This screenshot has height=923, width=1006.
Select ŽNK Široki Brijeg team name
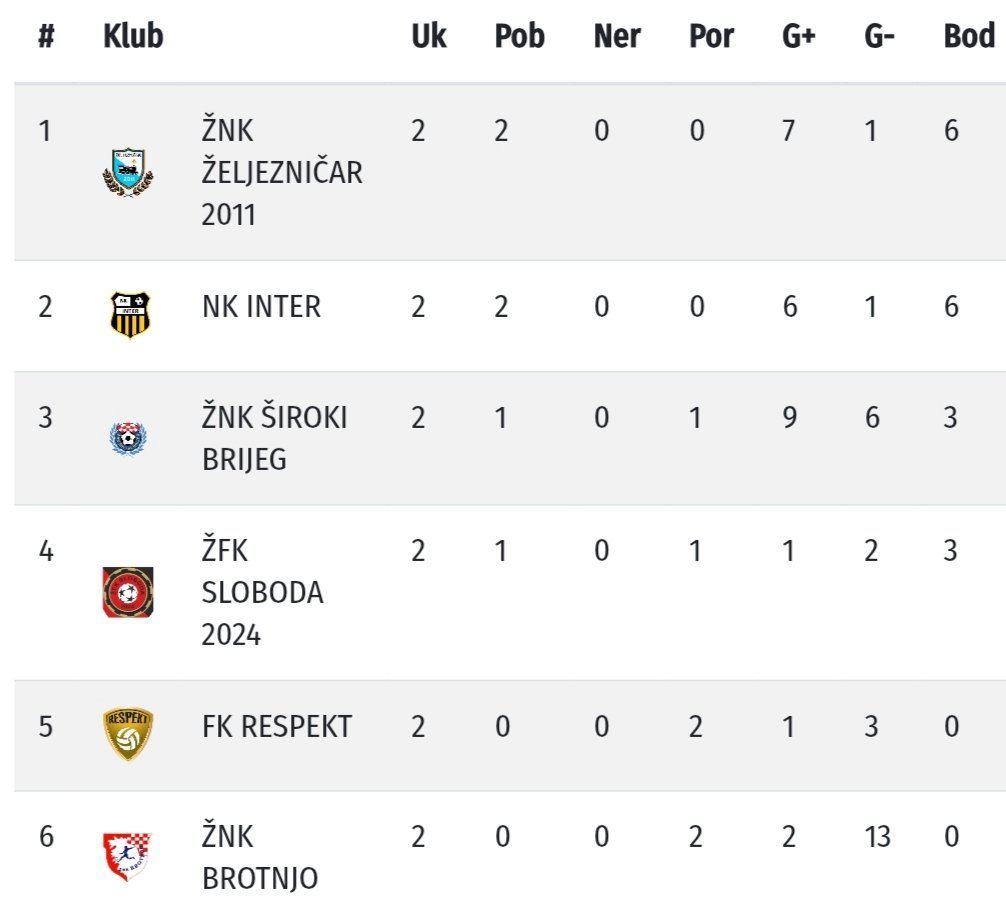(x=274, y=437)
